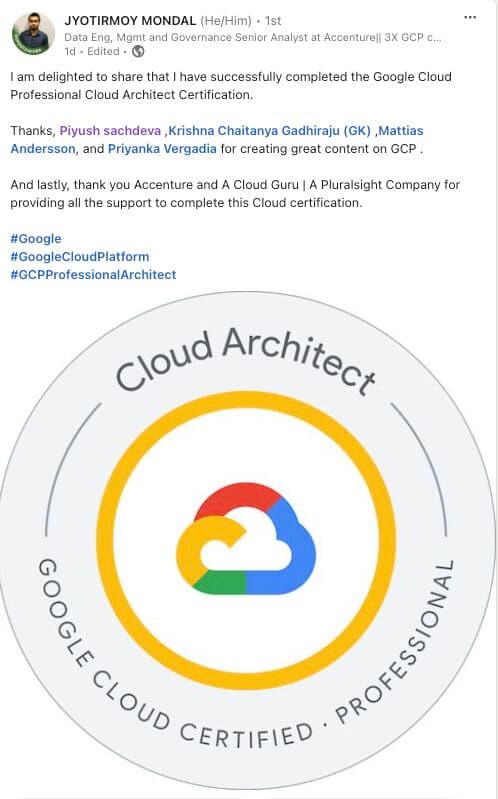The image size is (498, 799).
Task: Click the 1d Edited timestamp
Action: pyautogui.click(x=92, y=51)
